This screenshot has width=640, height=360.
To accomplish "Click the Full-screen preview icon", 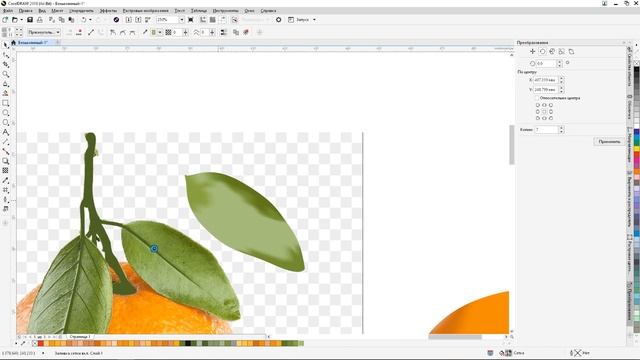I will [x=191, y=20].
